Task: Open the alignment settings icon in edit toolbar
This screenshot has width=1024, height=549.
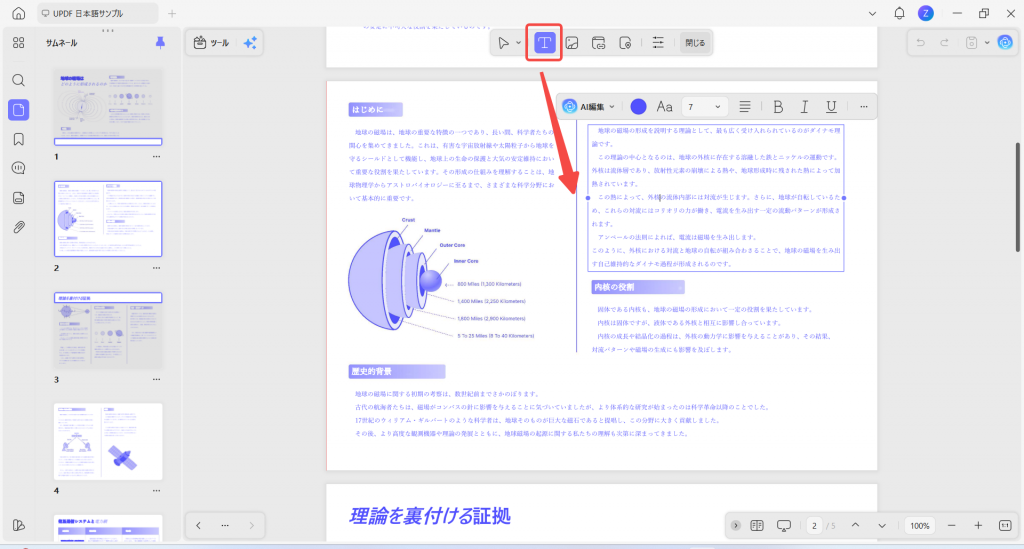Action: [x=658, y=43]
